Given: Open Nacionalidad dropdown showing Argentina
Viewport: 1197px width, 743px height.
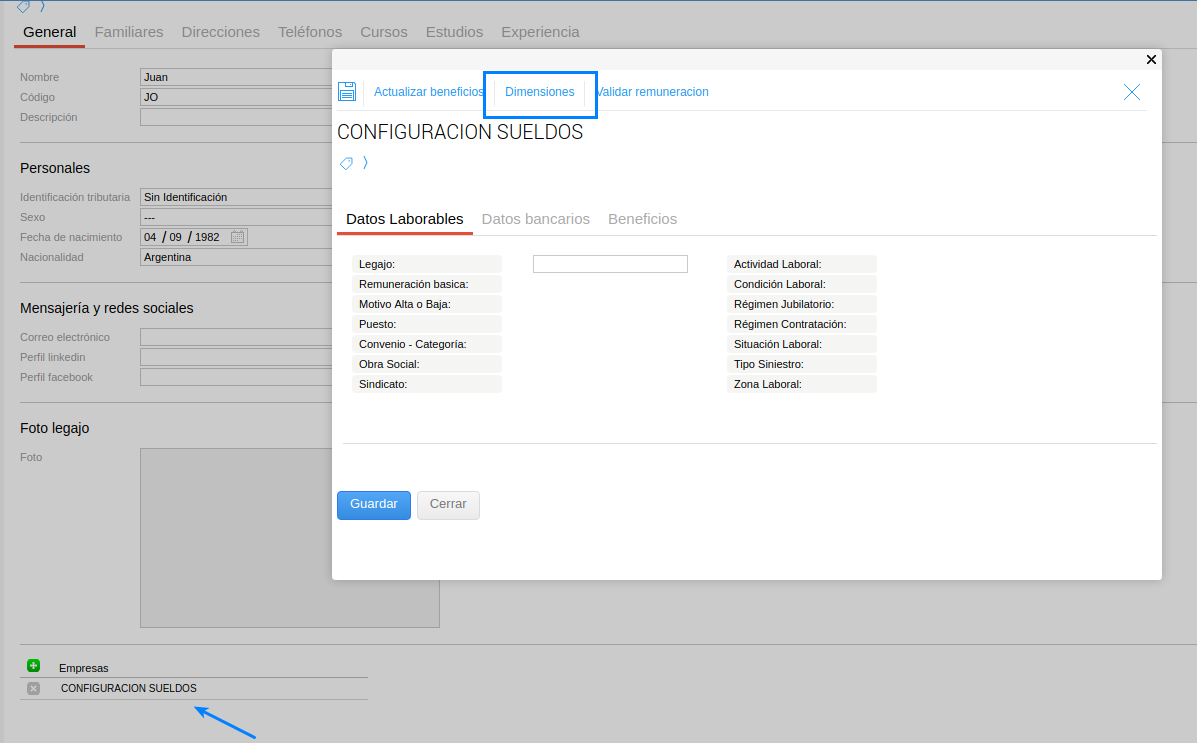Looking at the screenshot, I should 236,257.
